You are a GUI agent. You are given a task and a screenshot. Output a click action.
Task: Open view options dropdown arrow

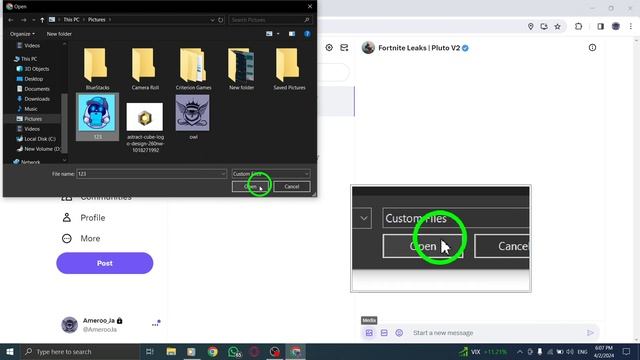click(278, 34)
